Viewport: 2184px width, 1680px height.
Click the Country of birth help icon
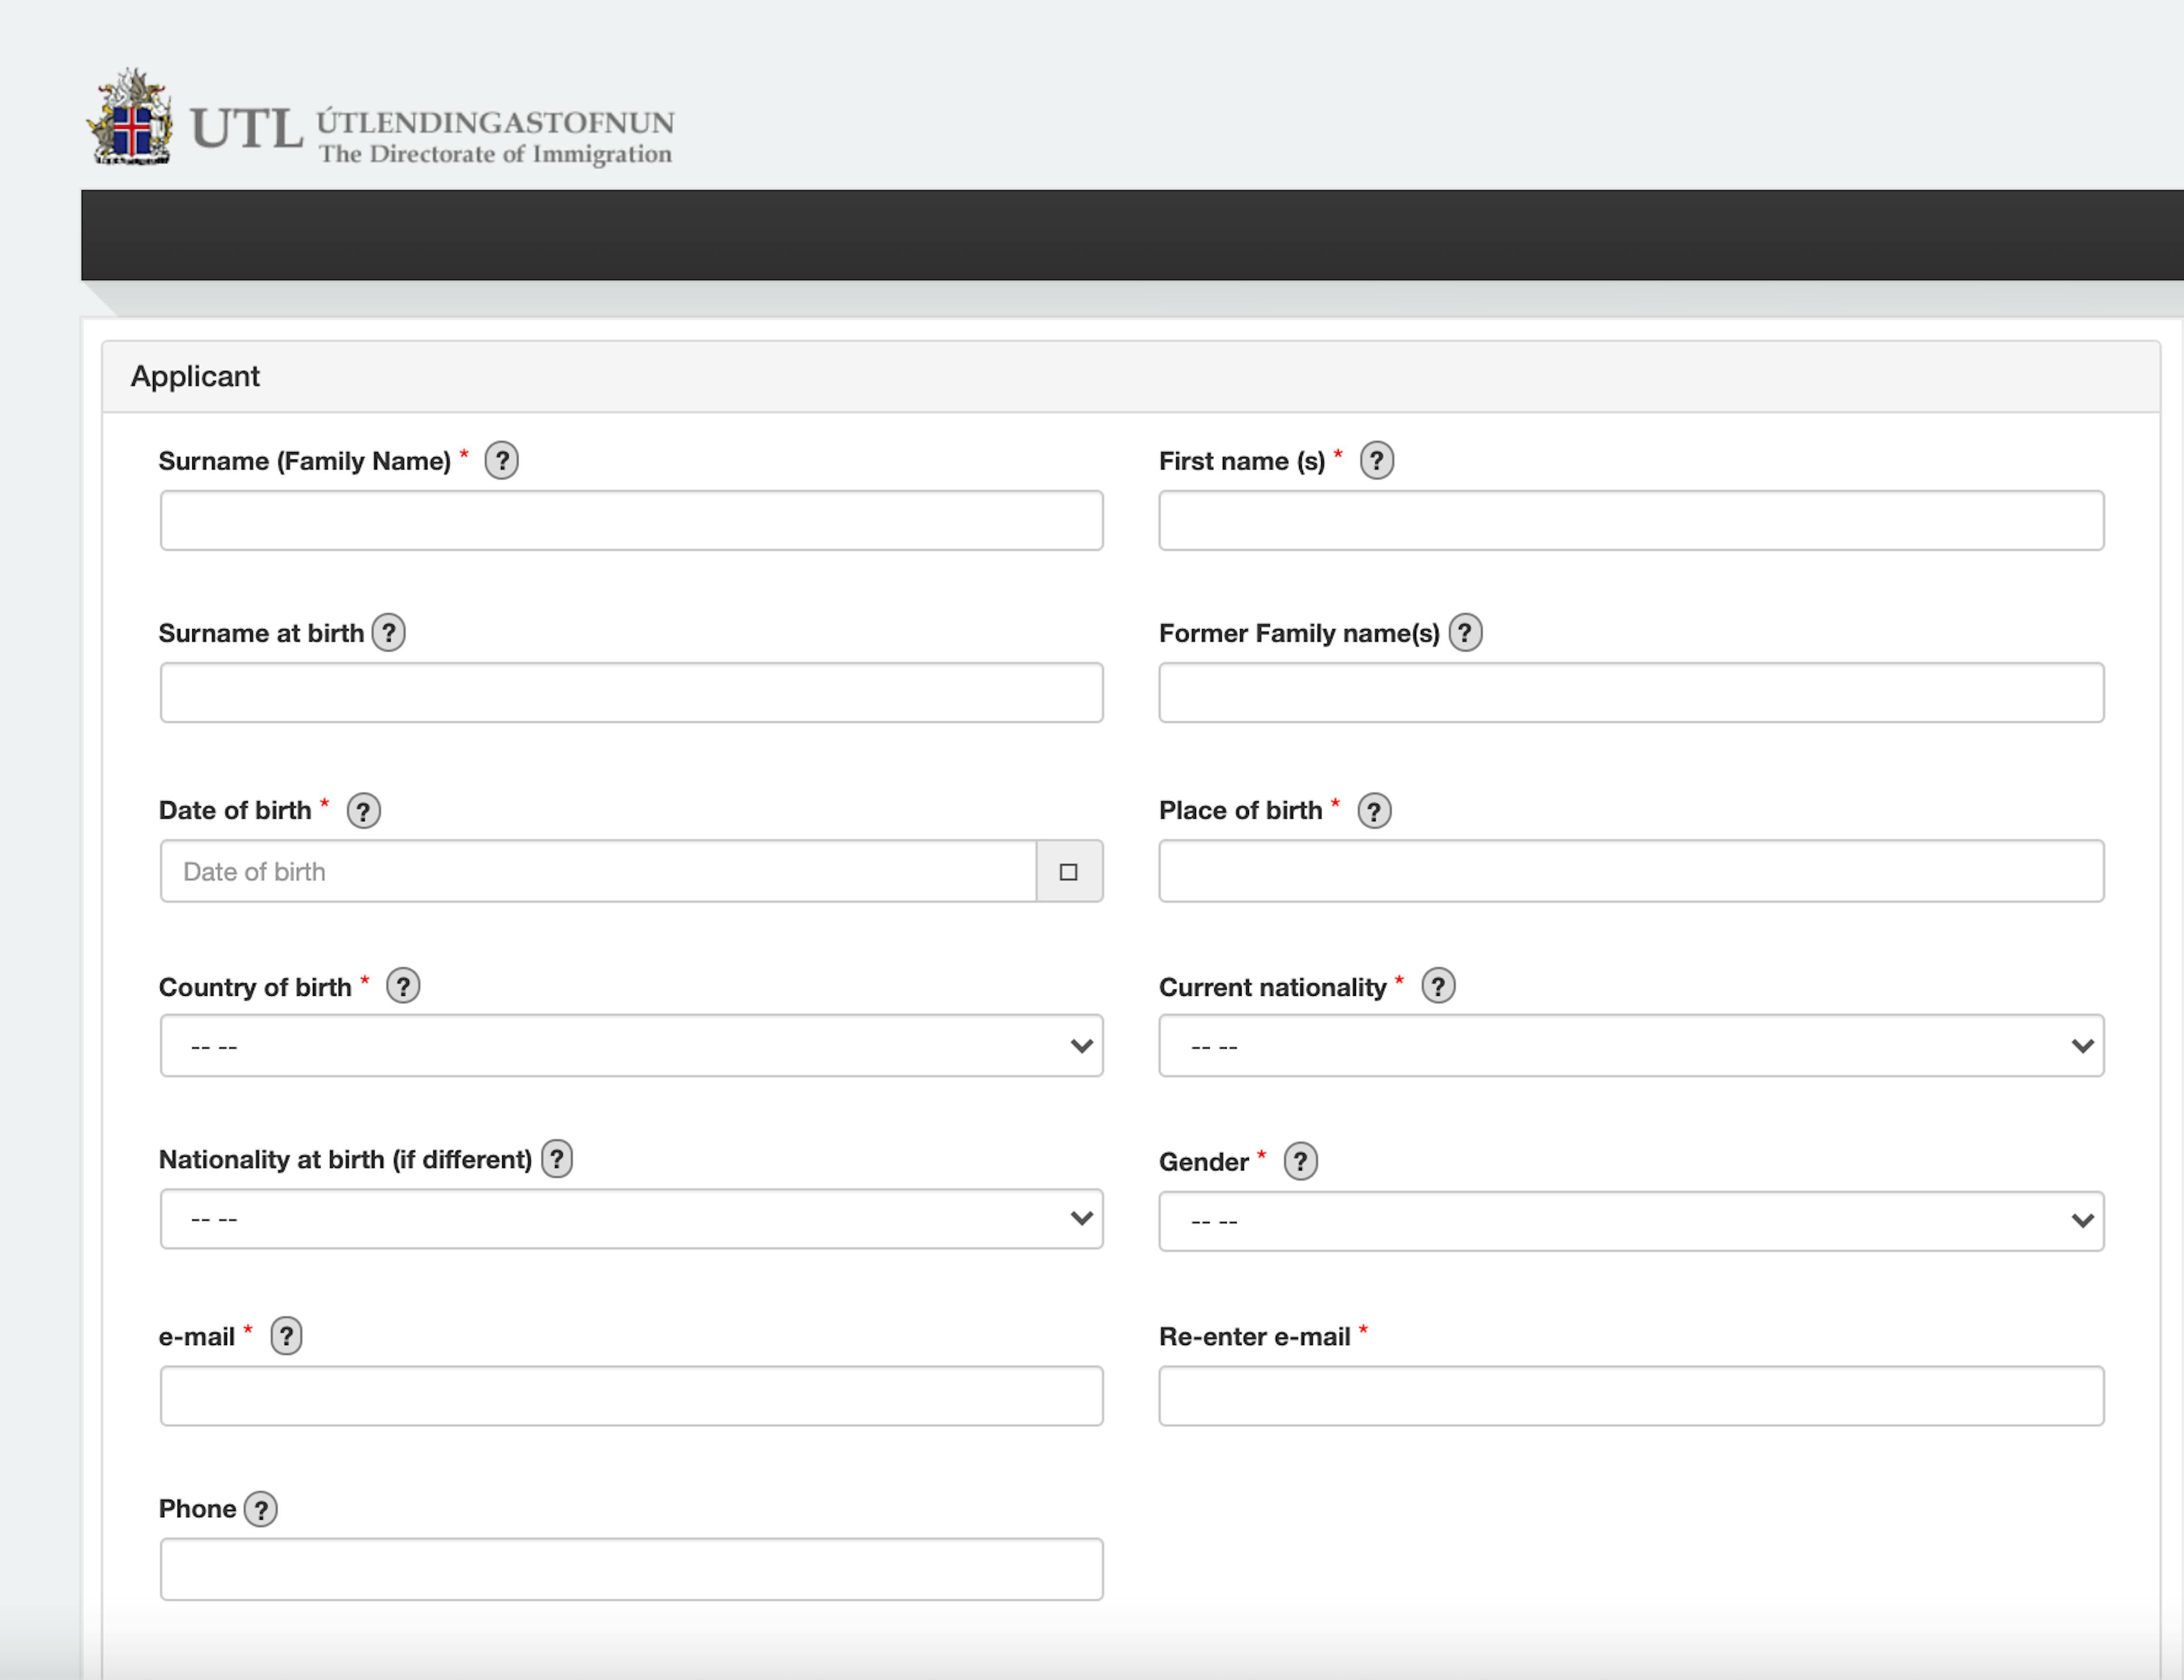point(403,987)
